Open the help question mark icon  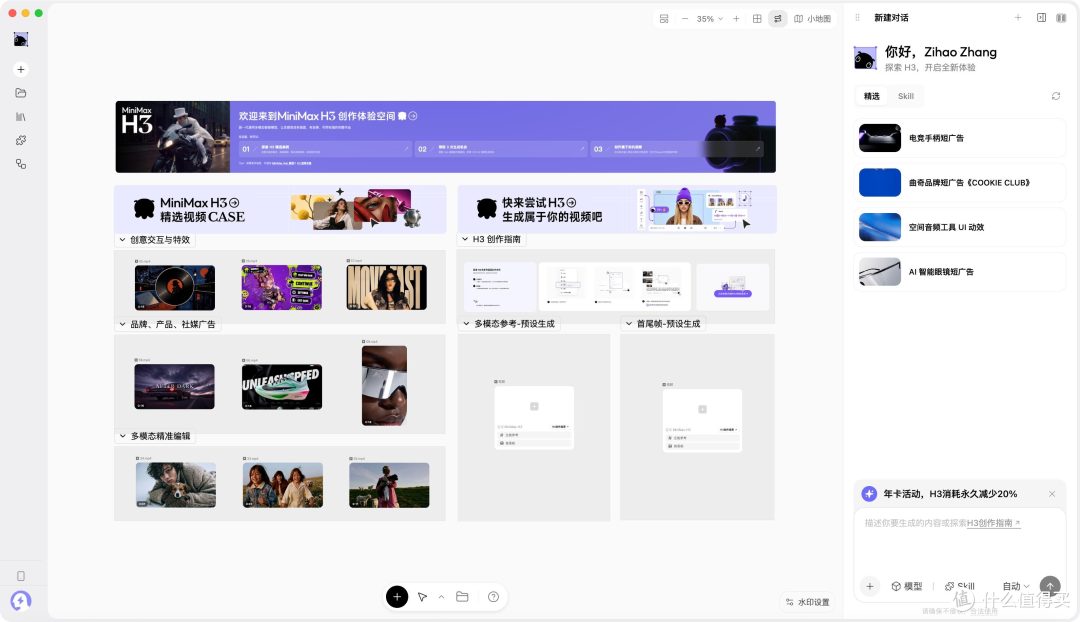[x=493, y=597]
